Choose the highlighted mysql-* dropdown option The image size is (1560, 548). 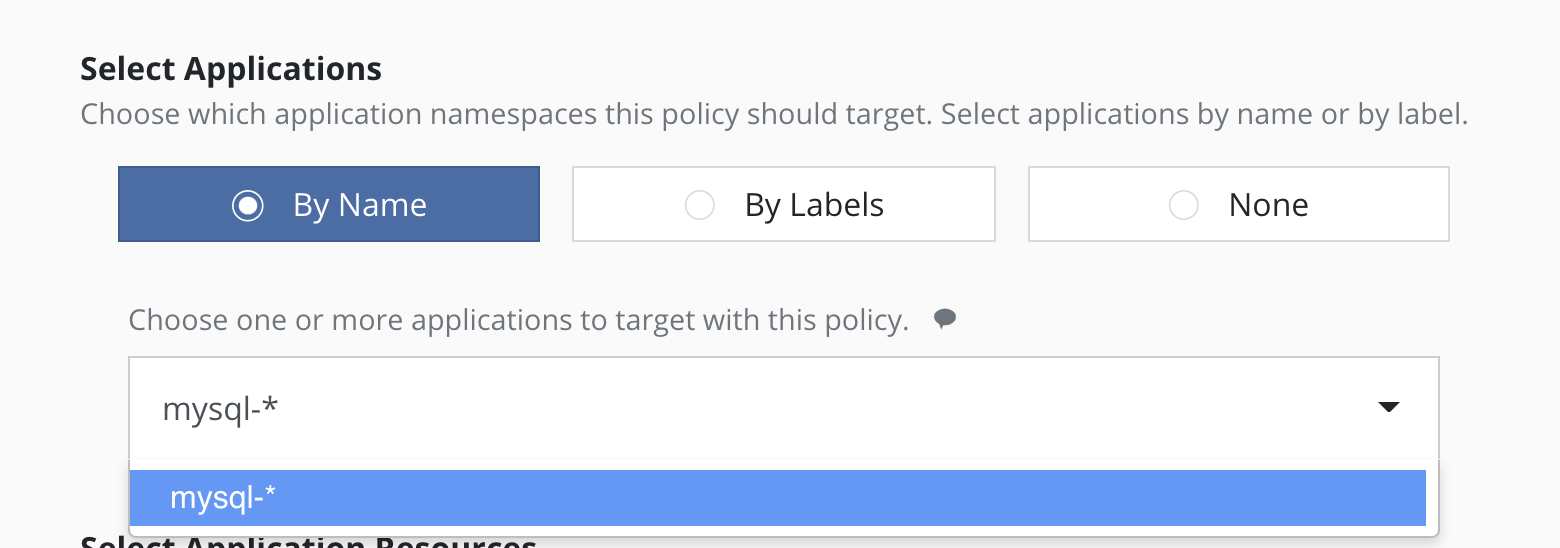coord(222,497)
